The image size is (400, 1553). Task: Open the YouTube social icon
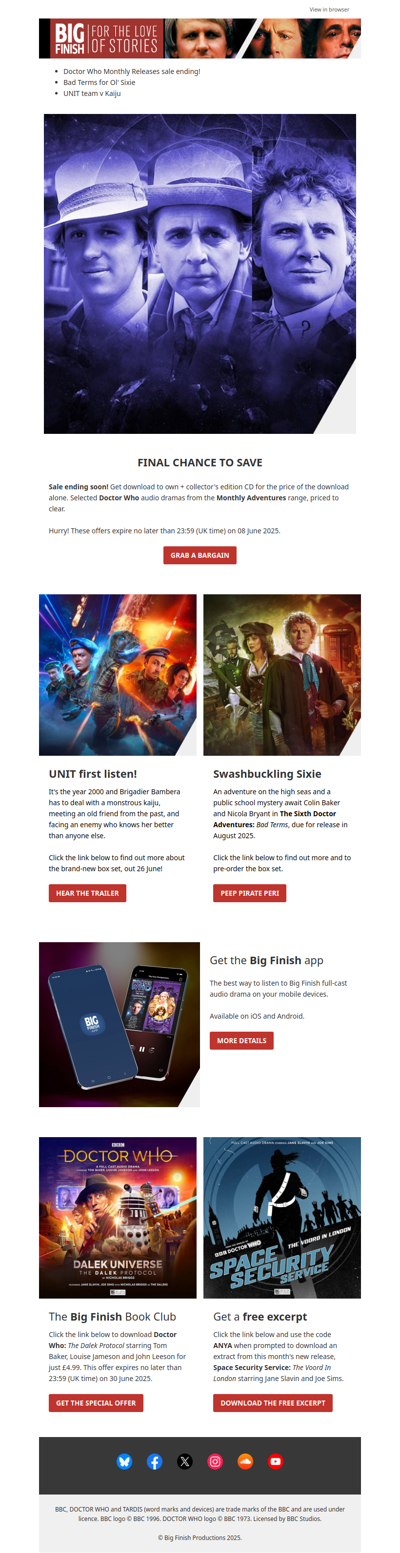[276, 1461]
